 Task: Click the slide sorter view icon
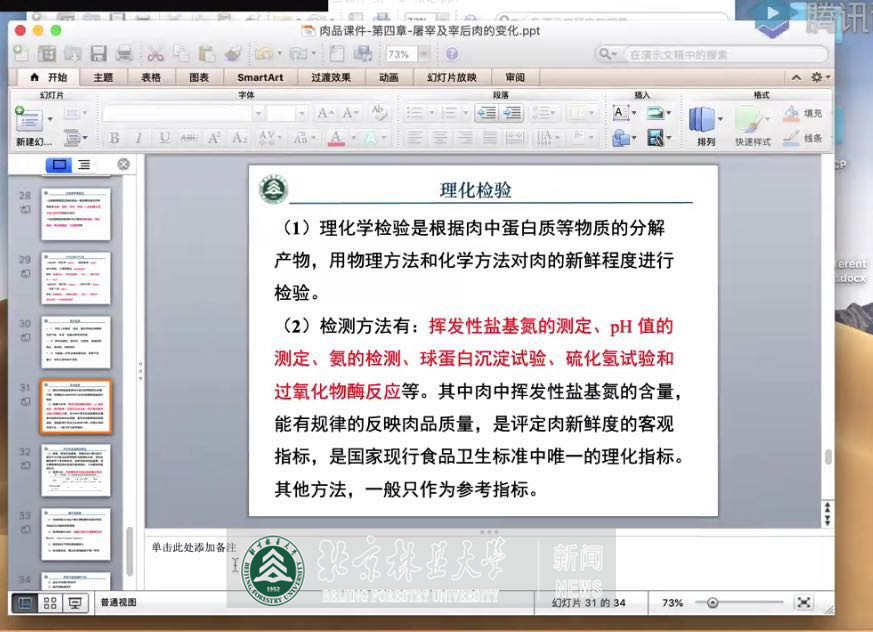49,603
